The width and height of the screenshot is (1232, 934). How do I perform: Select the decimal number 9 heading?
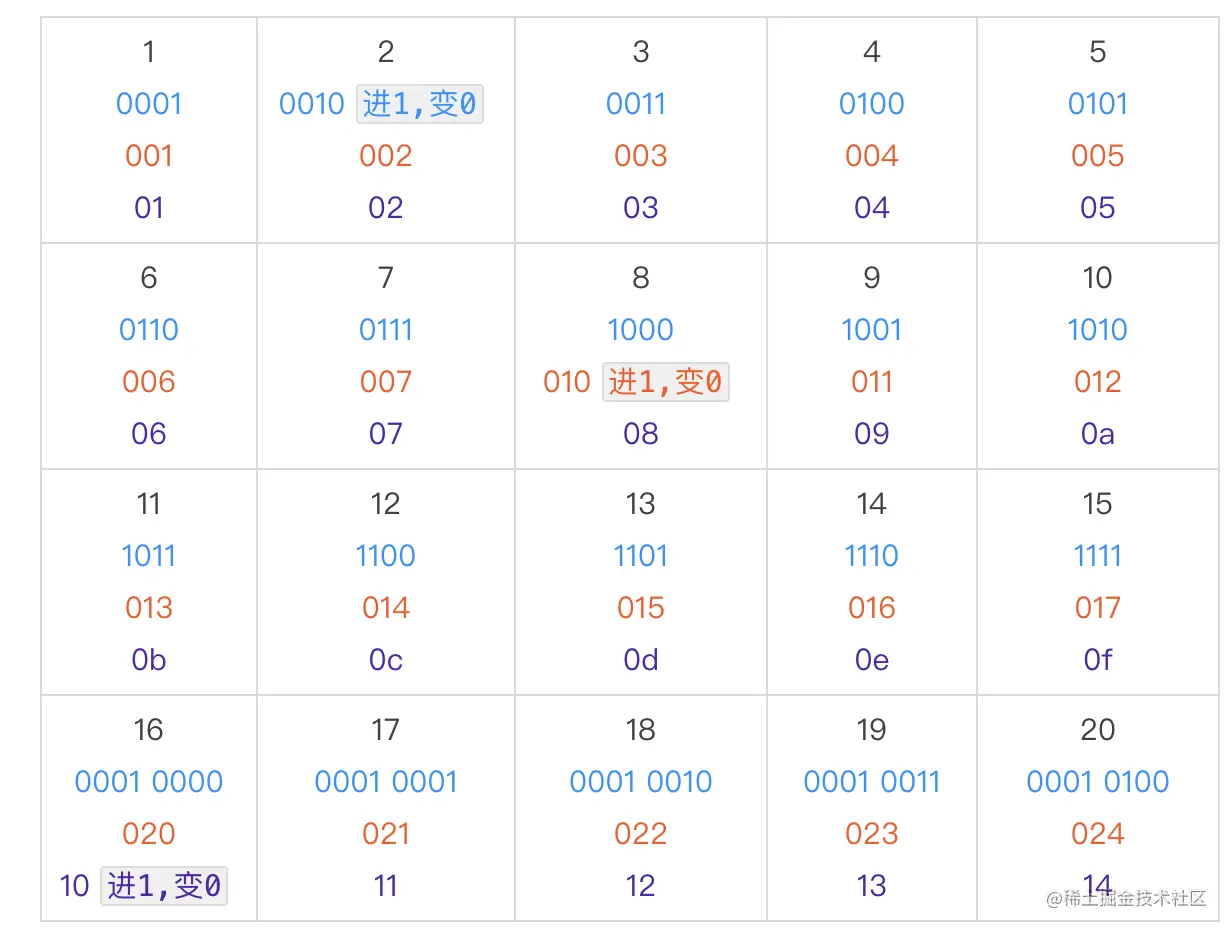tap(871, 278)
